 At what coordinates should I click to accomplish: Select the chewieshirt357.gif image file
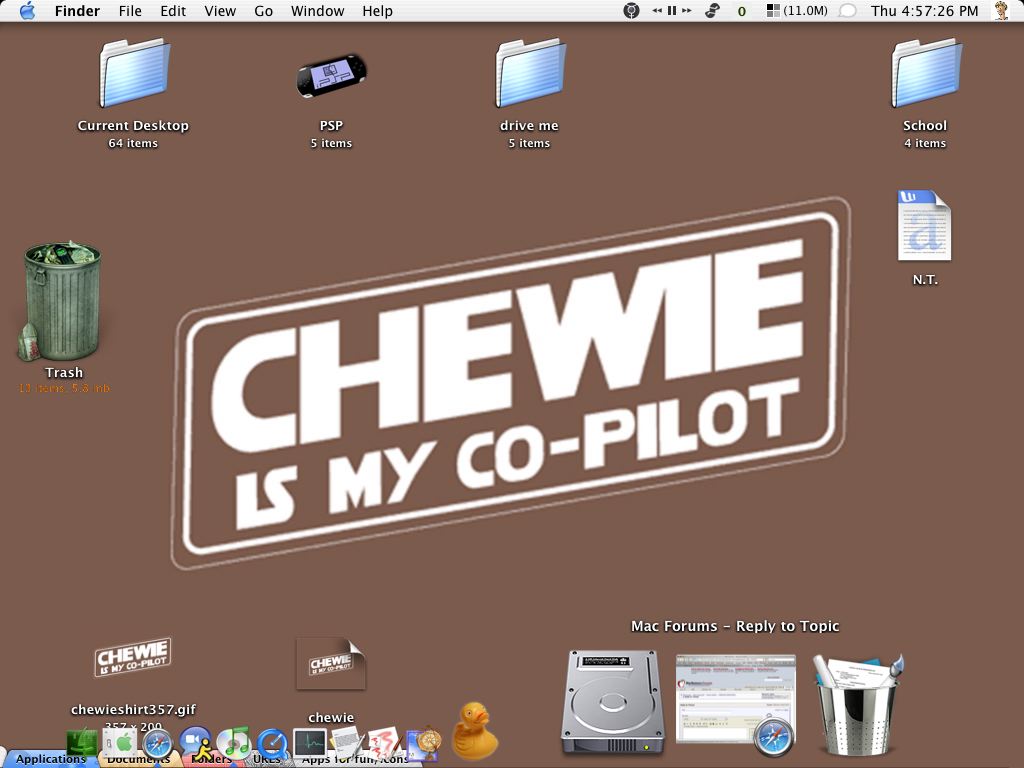[x=133, y=657]
